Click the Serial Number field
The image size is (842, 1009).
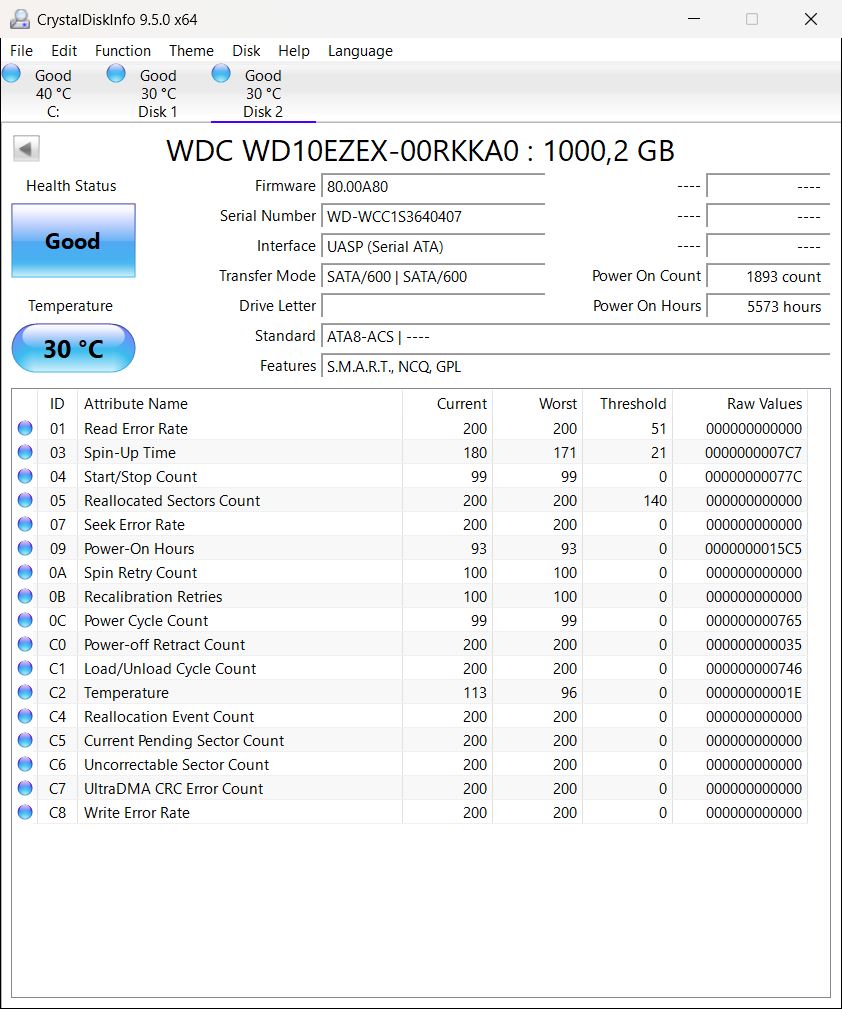432,216
